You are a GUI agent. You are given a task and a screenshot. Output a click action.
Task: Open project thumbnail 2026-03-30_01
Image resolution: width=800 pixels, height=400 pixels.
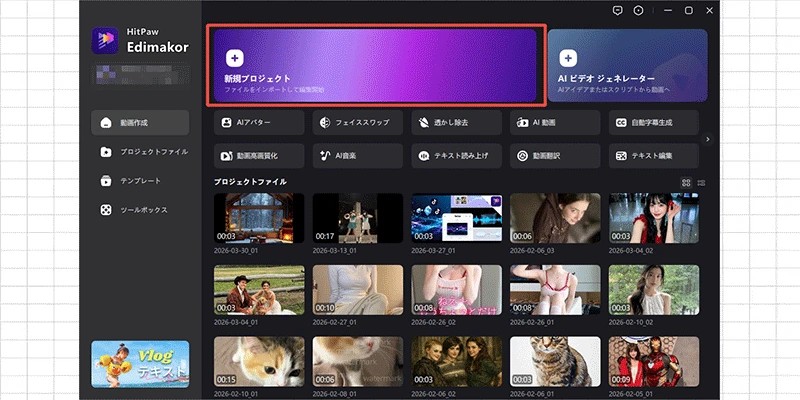259,218
